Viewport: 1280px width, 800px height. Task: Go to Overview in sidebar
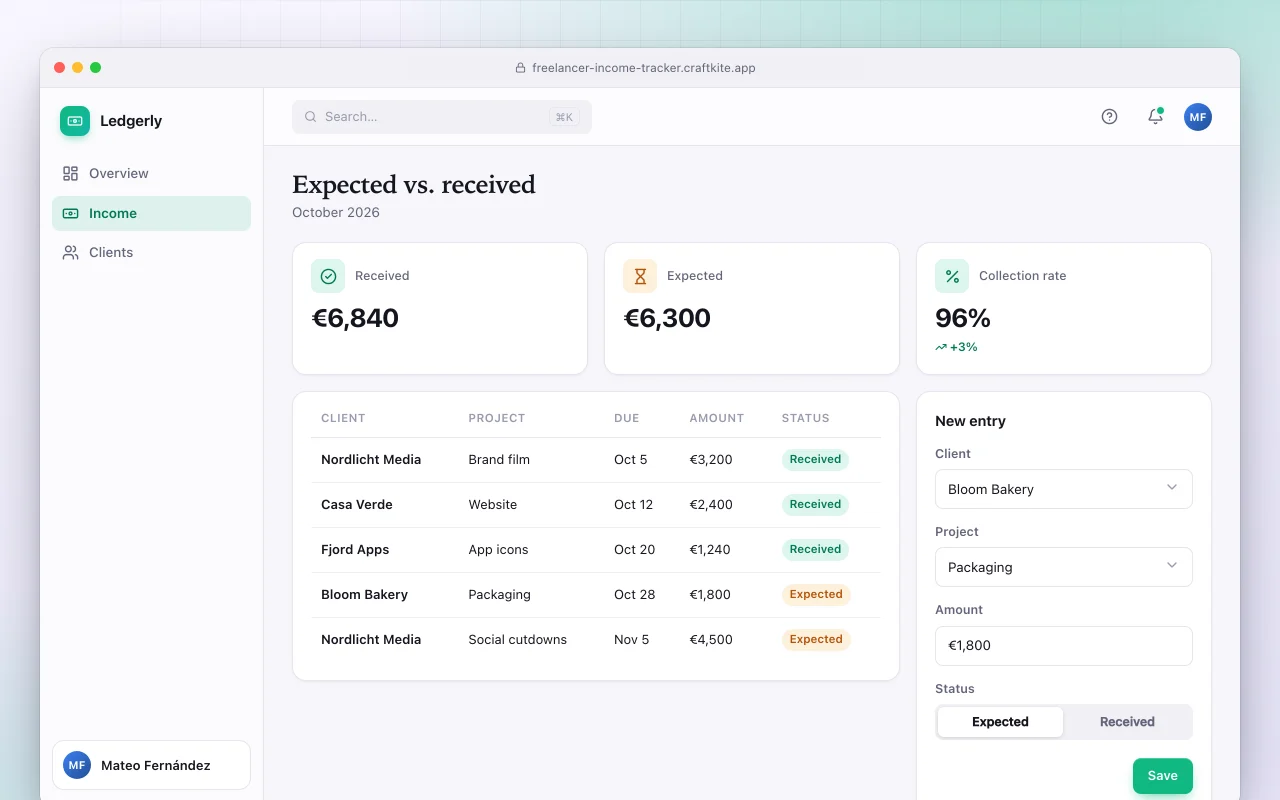pyautogui.click(x=151, y=173)
